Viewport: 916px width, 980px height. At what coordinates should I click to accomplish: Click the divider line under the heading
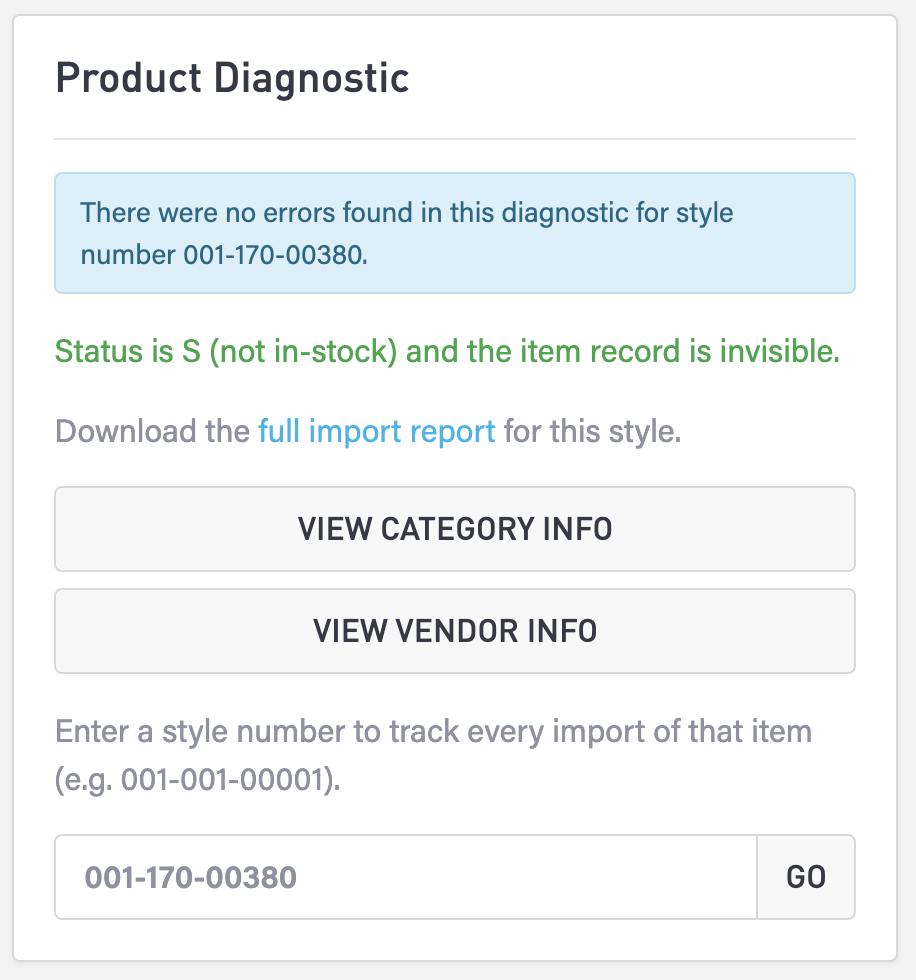point(455,138)
